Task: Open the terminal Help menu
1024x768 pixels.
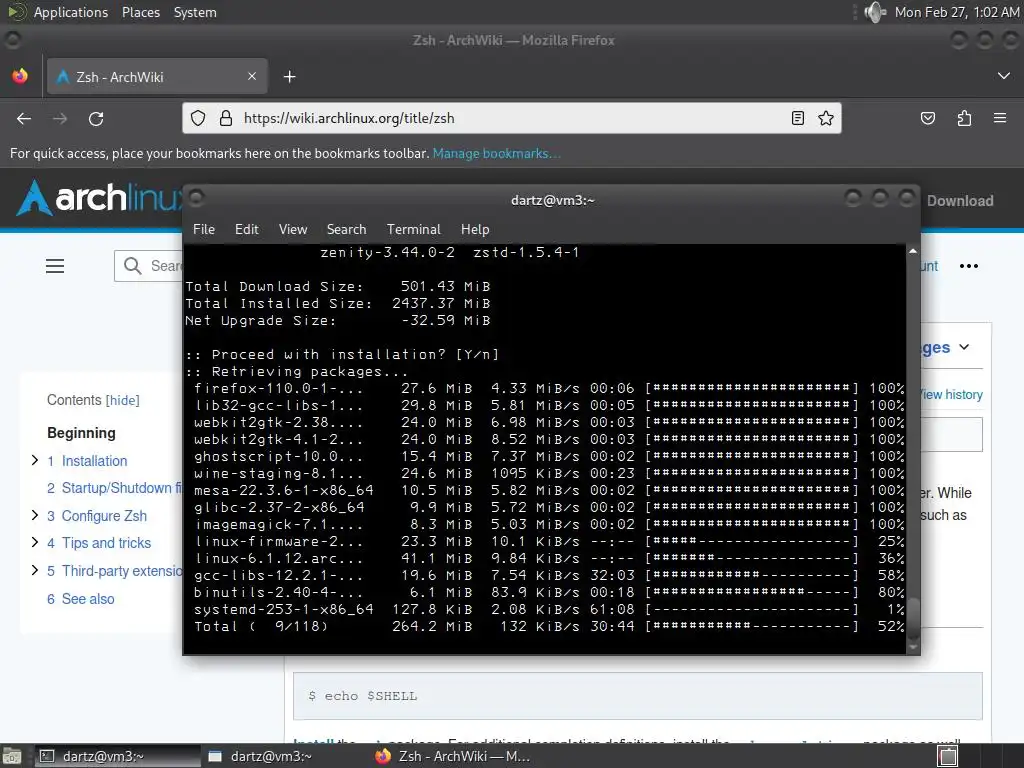Action: 475,229
